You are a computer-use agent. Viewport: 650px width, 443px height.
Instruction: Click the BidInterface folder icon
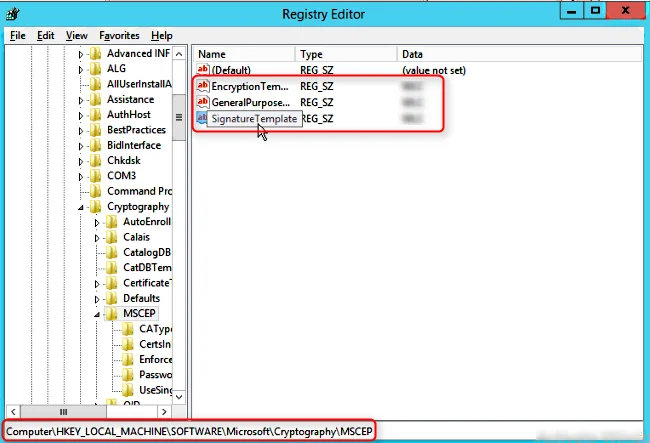pyautogui.click(x=96, y=145)
